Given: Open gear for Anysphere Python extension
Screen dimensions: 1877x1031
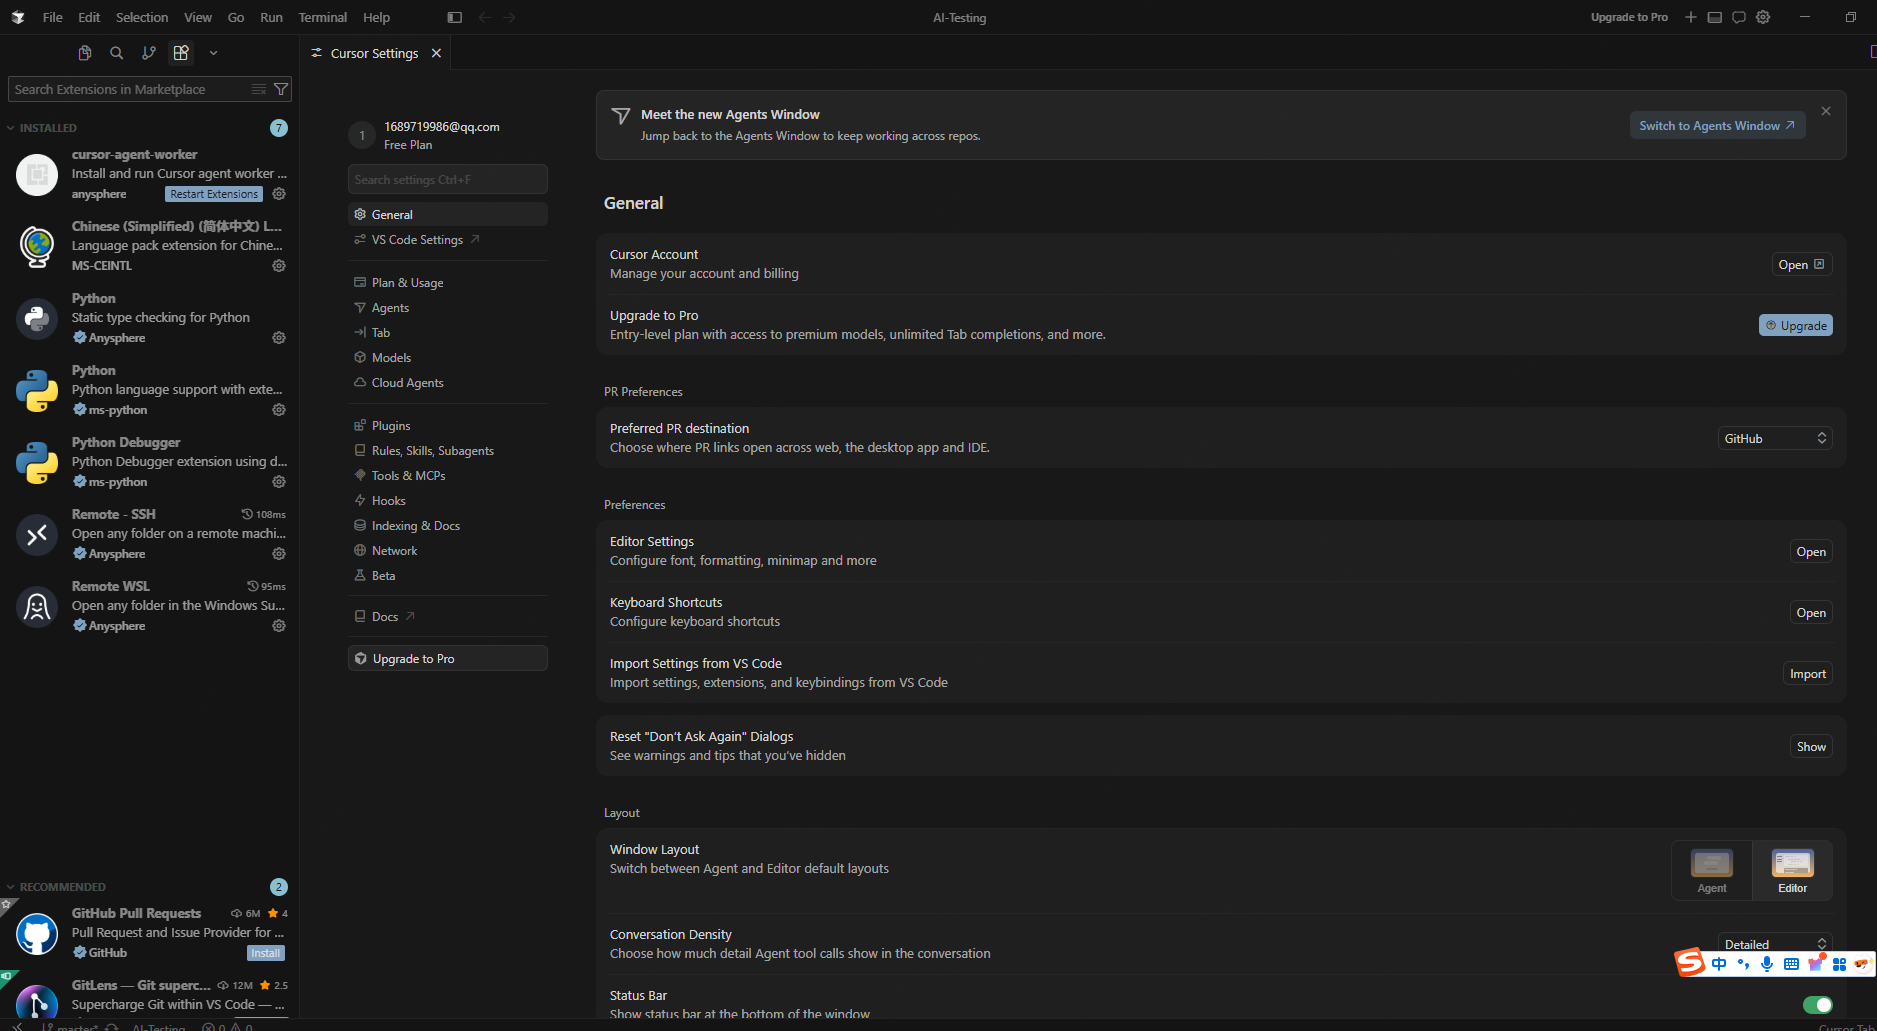Looking at the screenshot, I should [x=279, y=338].
